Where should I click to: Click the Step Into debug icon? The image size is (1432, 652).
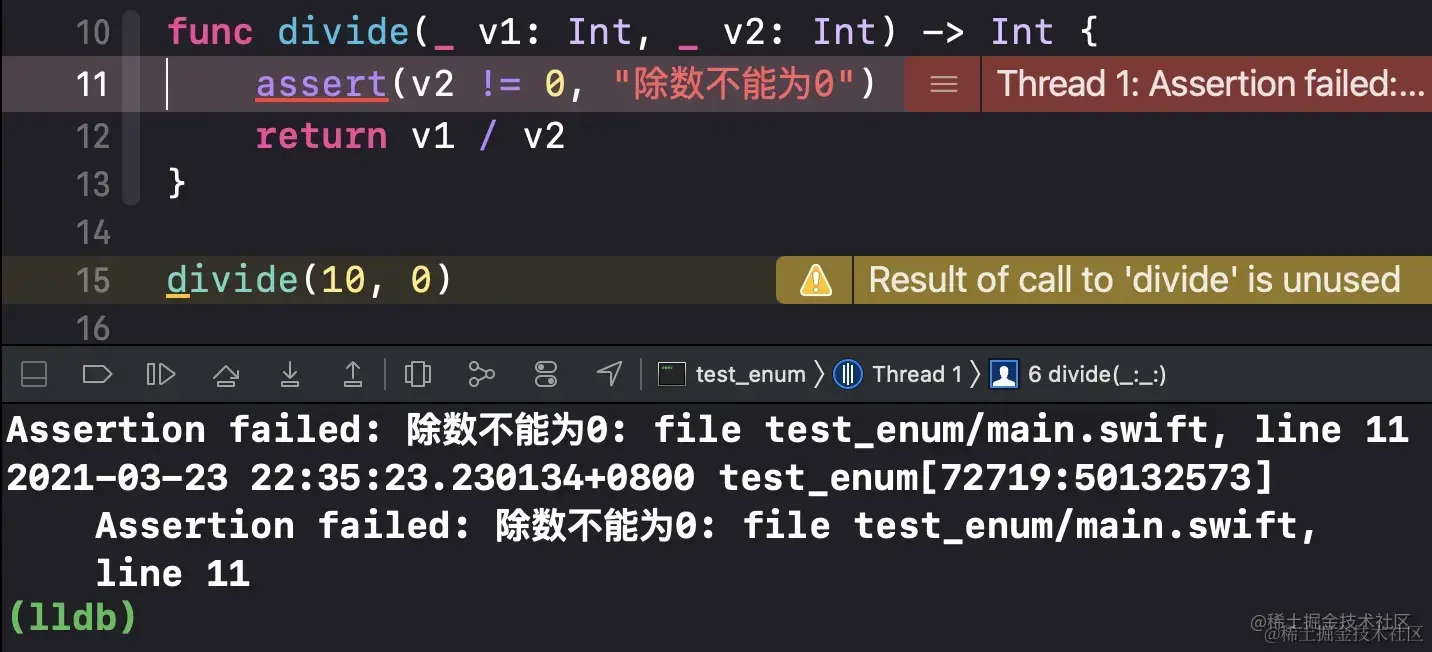290,375
